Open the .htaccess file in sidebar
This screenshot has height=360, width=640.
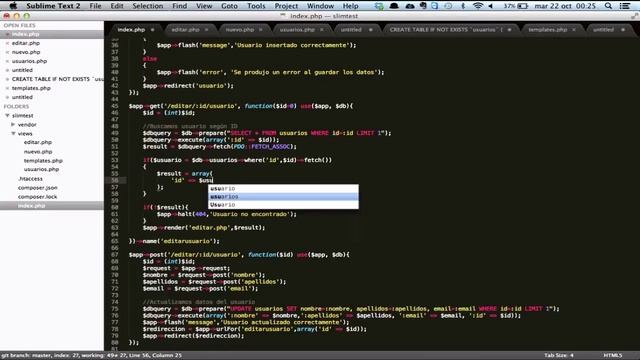30,178
